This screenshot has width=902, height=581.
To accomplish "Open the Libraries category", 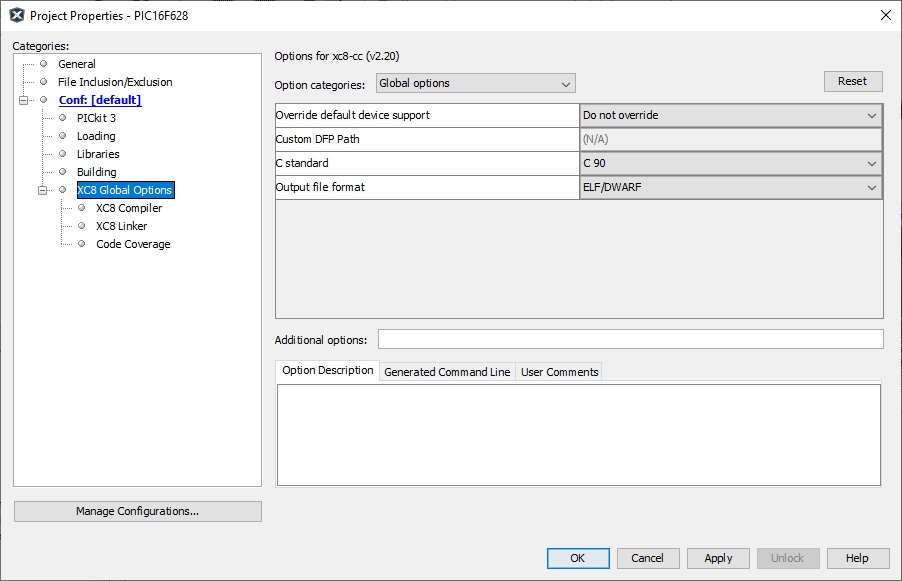I will click(x=98, y=154).
